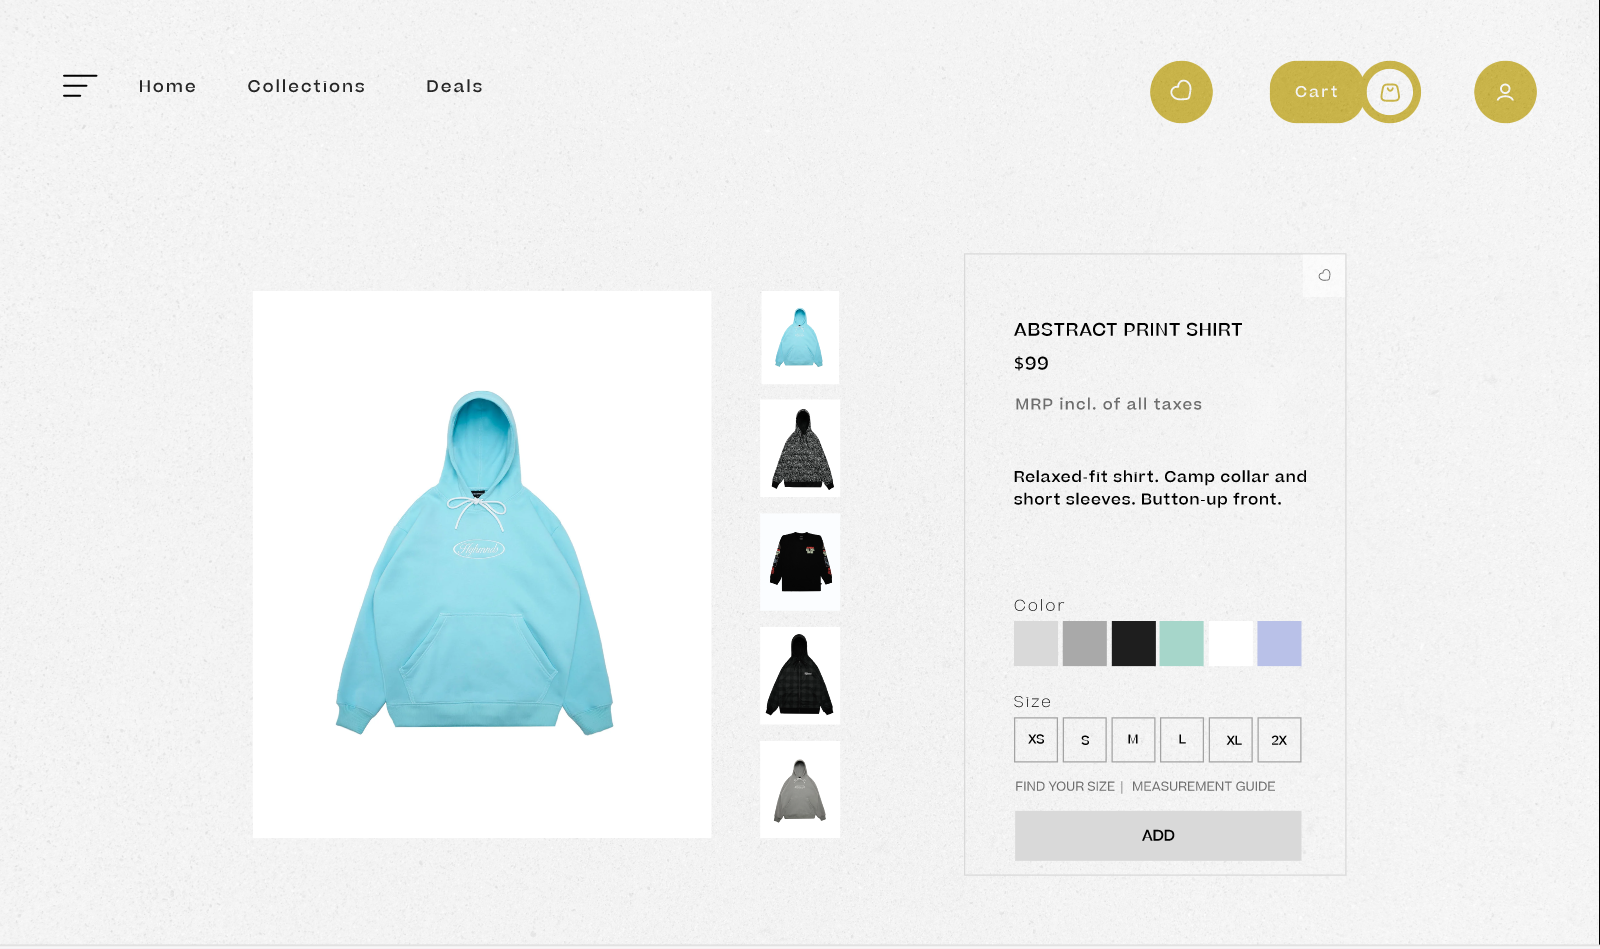Open Collections menu item
The width and height of the screenshot is (1600, 949).
(x=306, y=86)
